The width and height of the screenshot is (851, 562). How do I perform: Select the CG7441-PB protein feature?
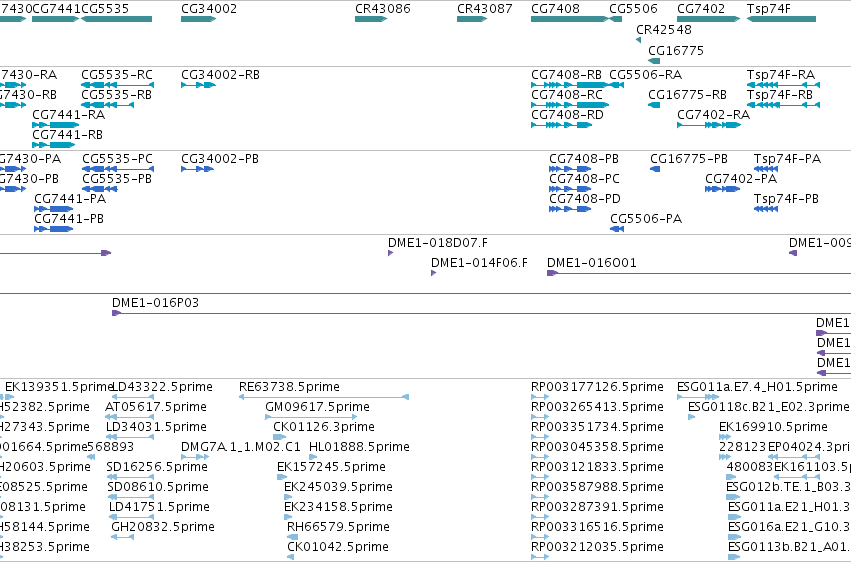54,229
